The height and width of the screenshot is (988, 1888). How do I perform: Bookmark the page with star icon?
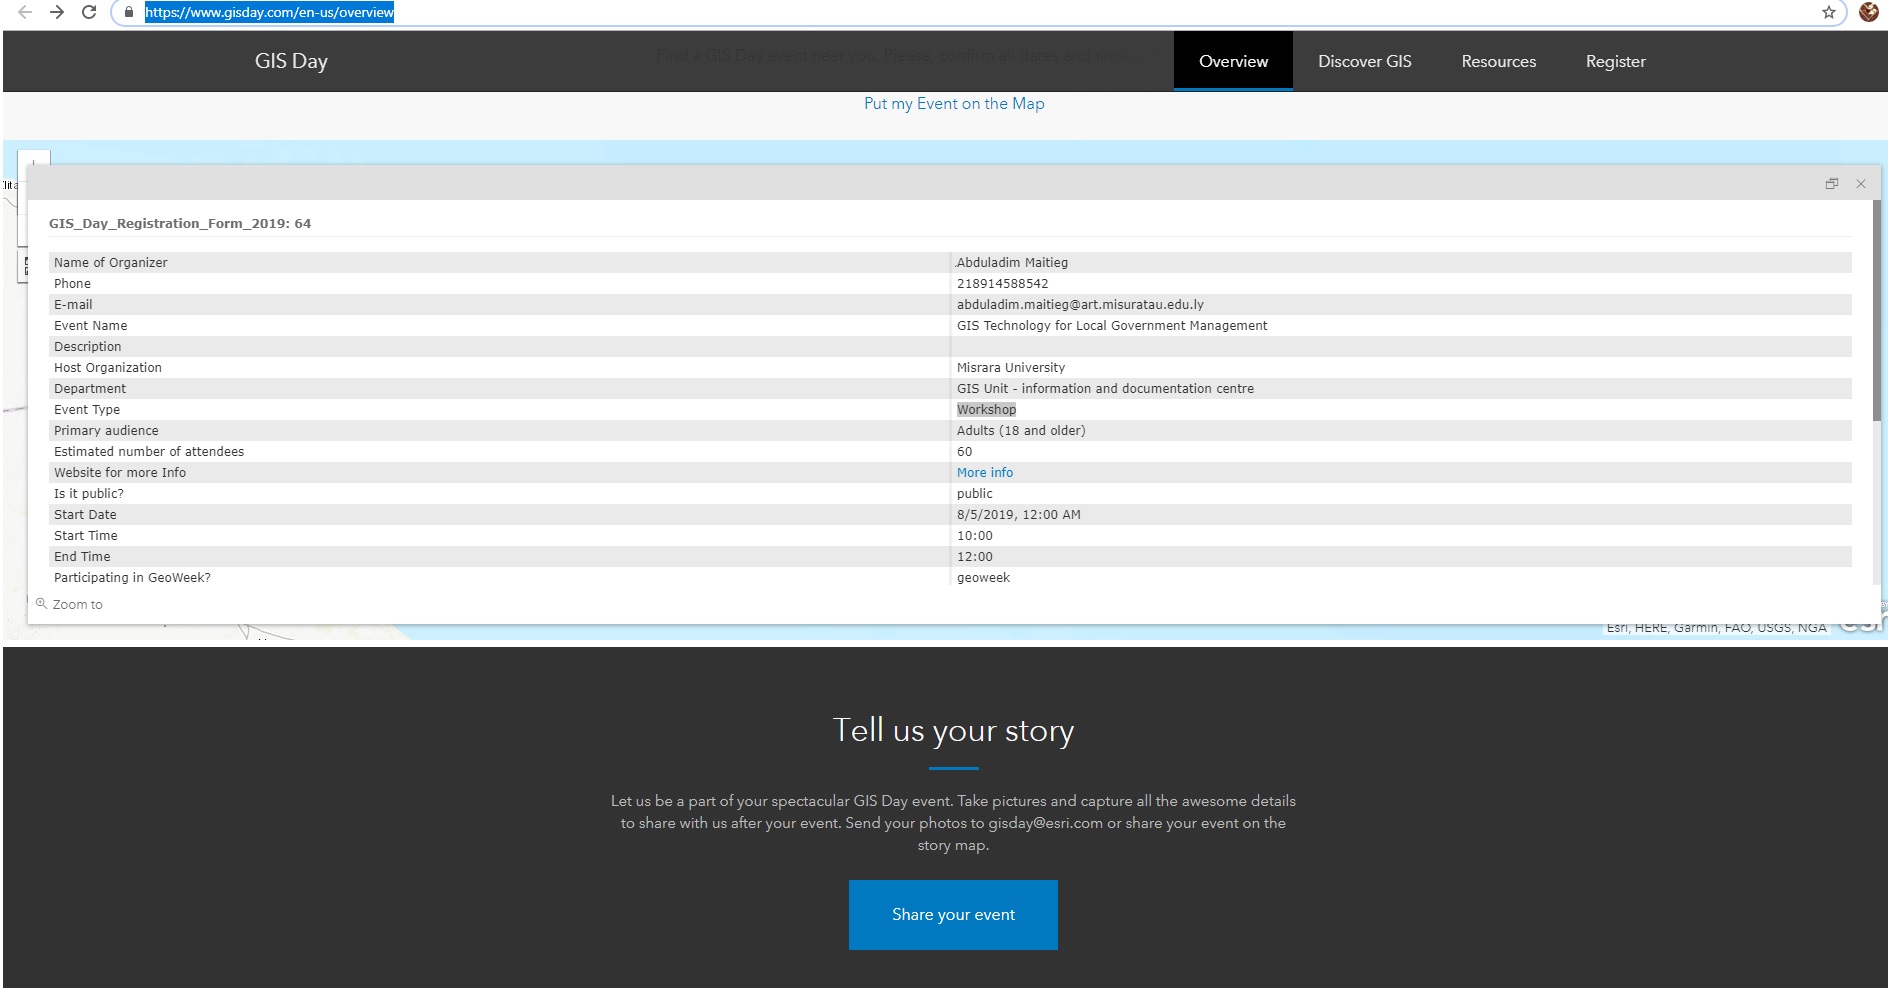pos(1829,12)
